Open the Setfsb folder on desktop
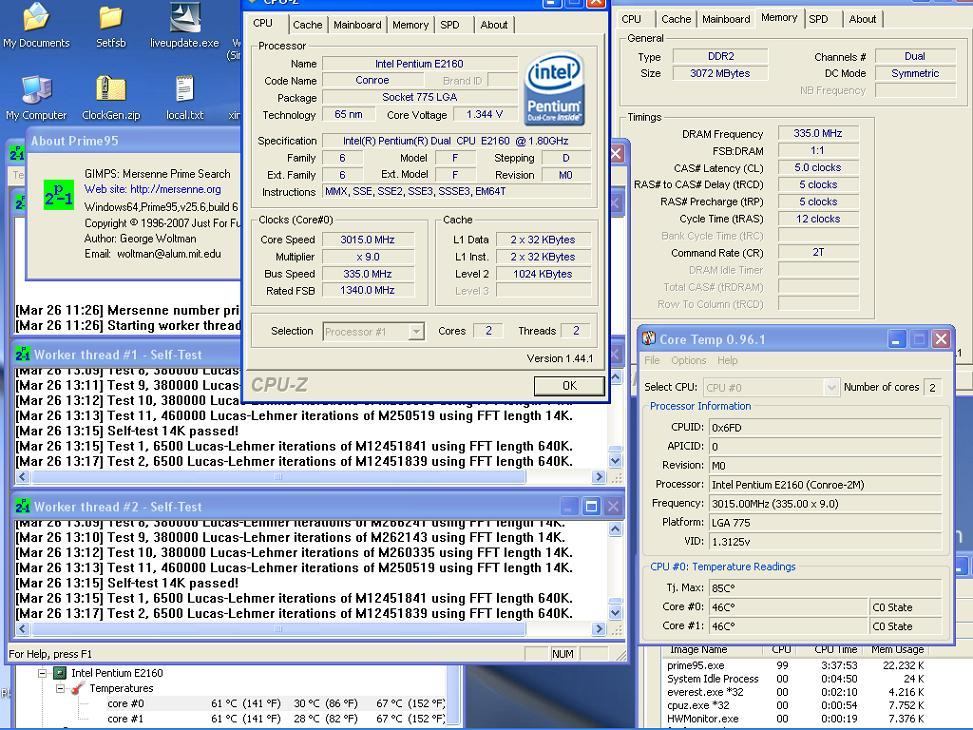 click(110, 17)
